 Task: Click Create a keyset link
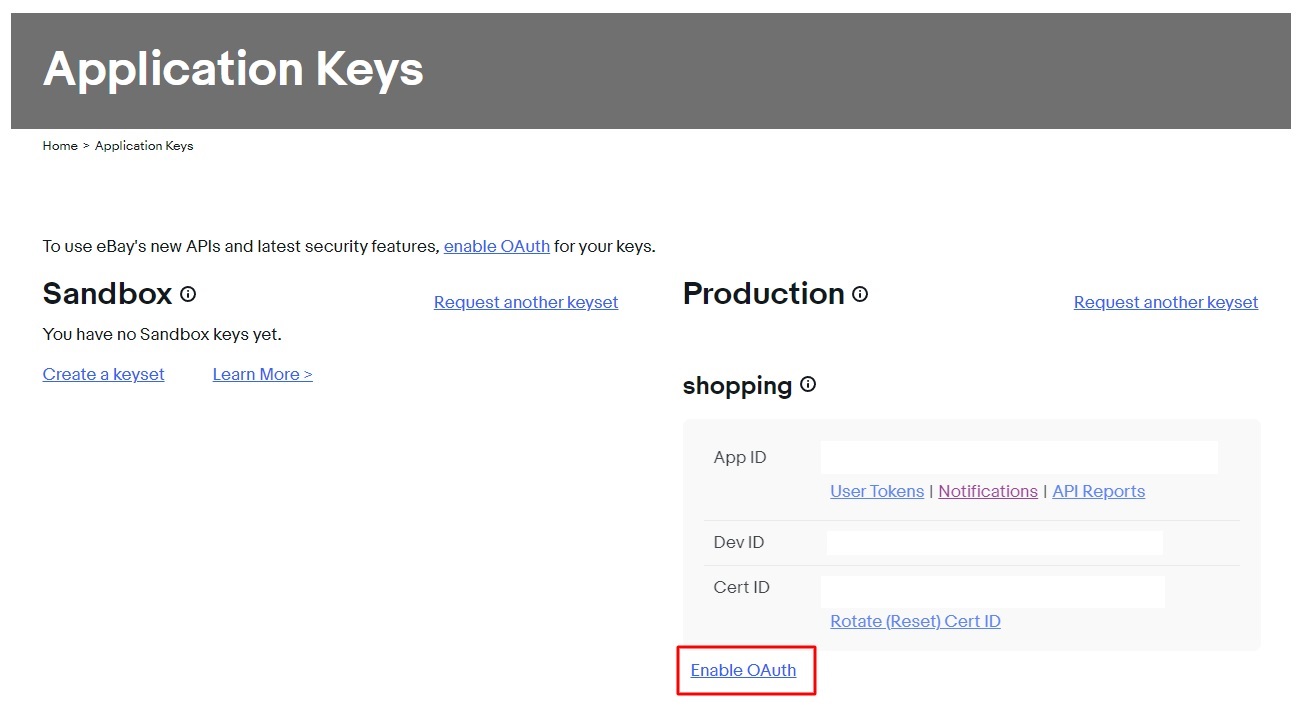(x=104, y=374)
